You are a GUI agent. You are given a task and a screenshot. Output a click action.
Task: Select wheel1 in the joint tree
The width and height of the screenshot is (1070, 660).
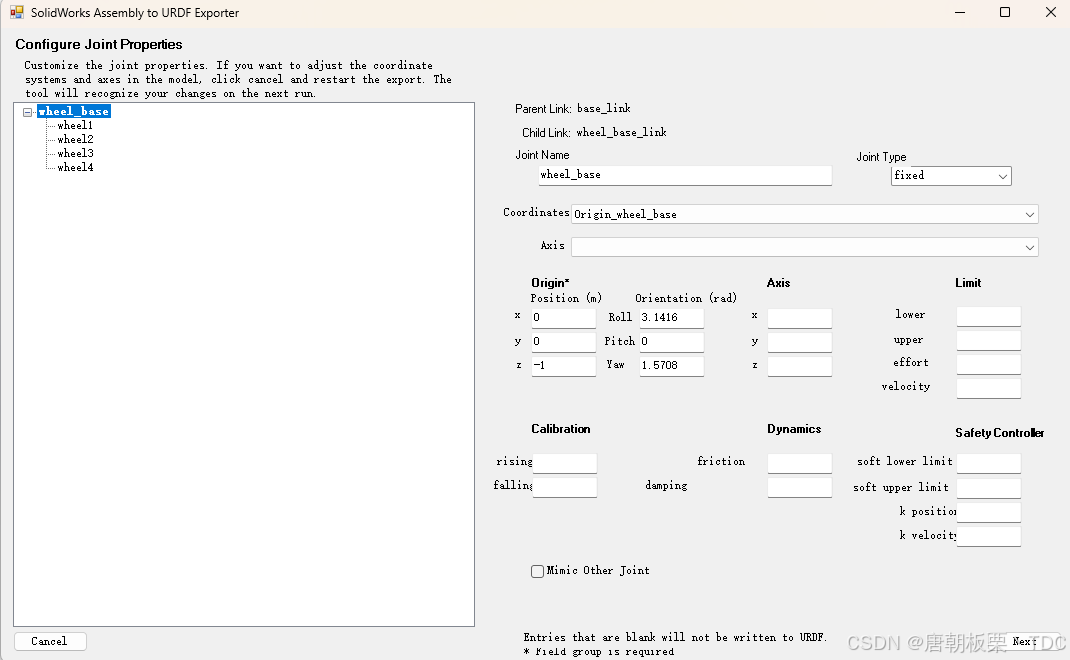click(73, 125)
